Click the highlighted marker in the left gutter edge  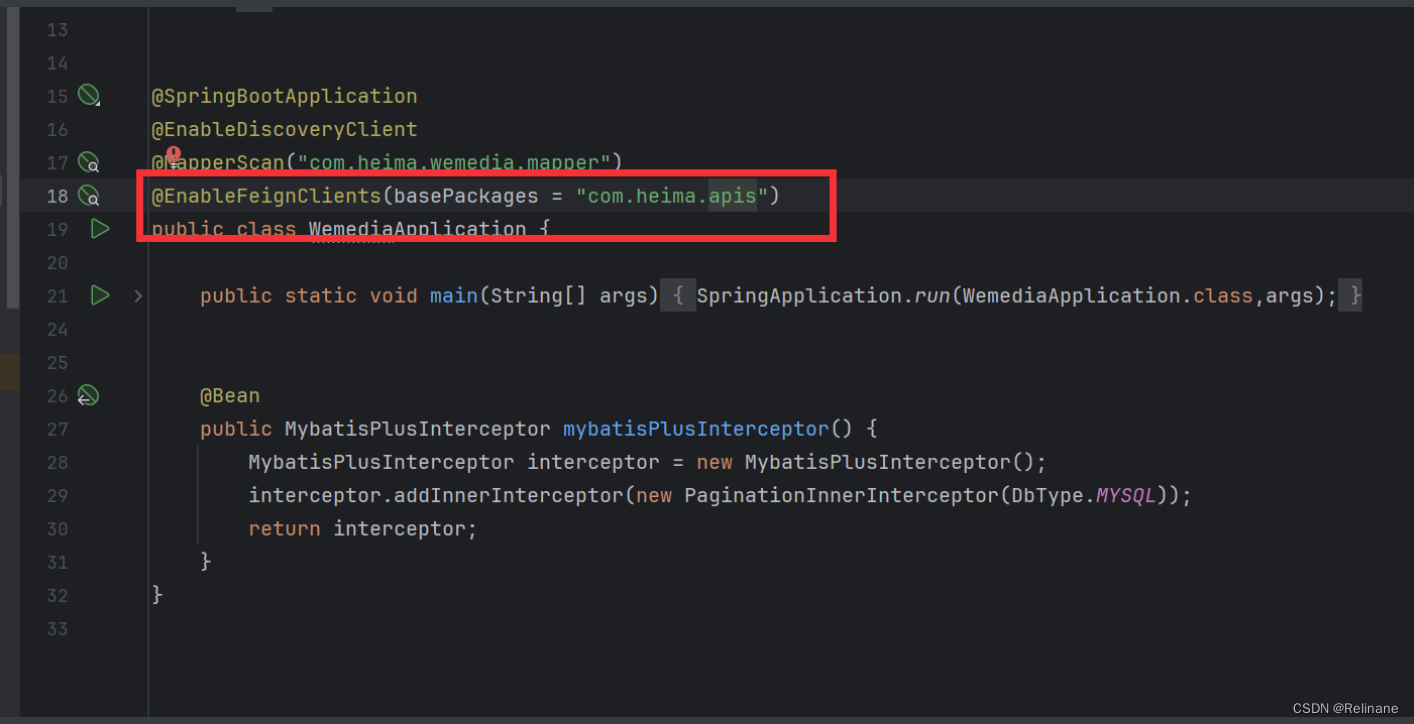click(8, 371)
